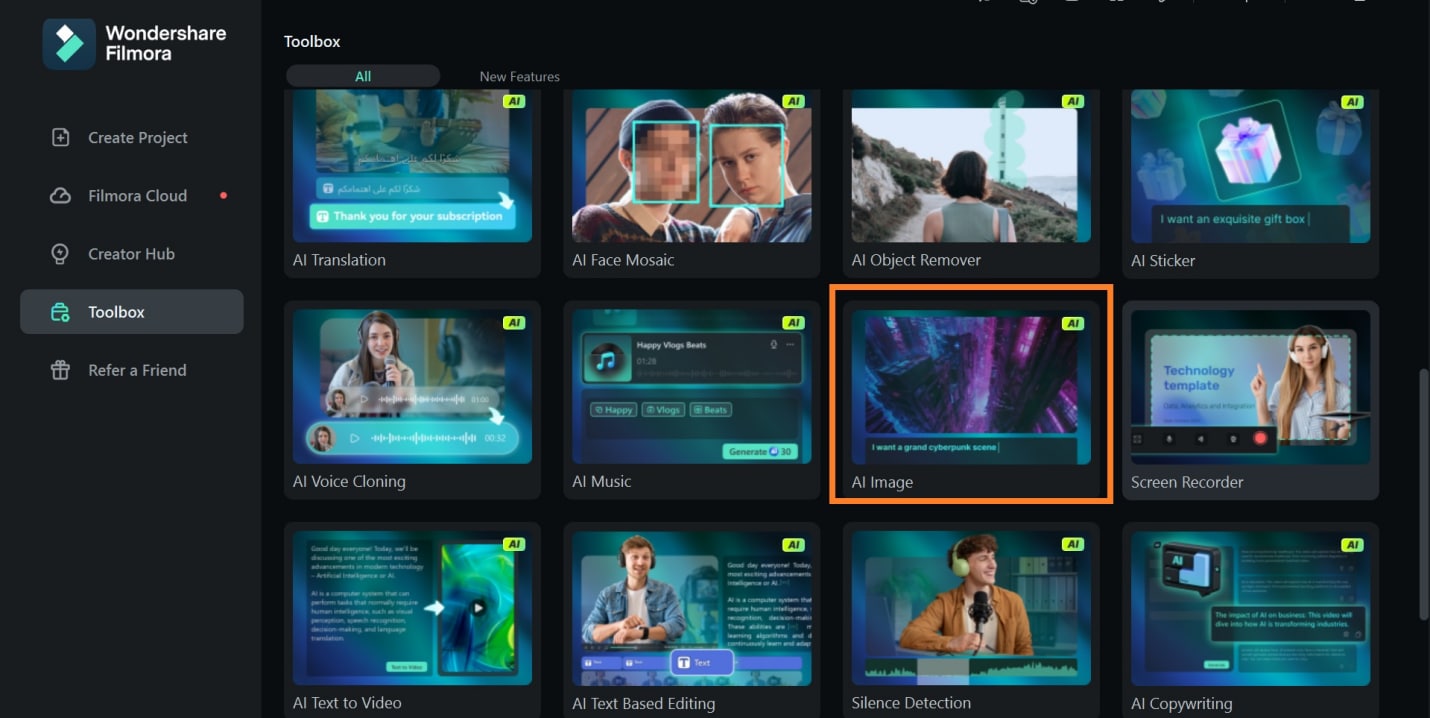The width and height of the screenshot is (1430, 718).
Task: Open the AI Image tool card
Action: pos(971,400)
